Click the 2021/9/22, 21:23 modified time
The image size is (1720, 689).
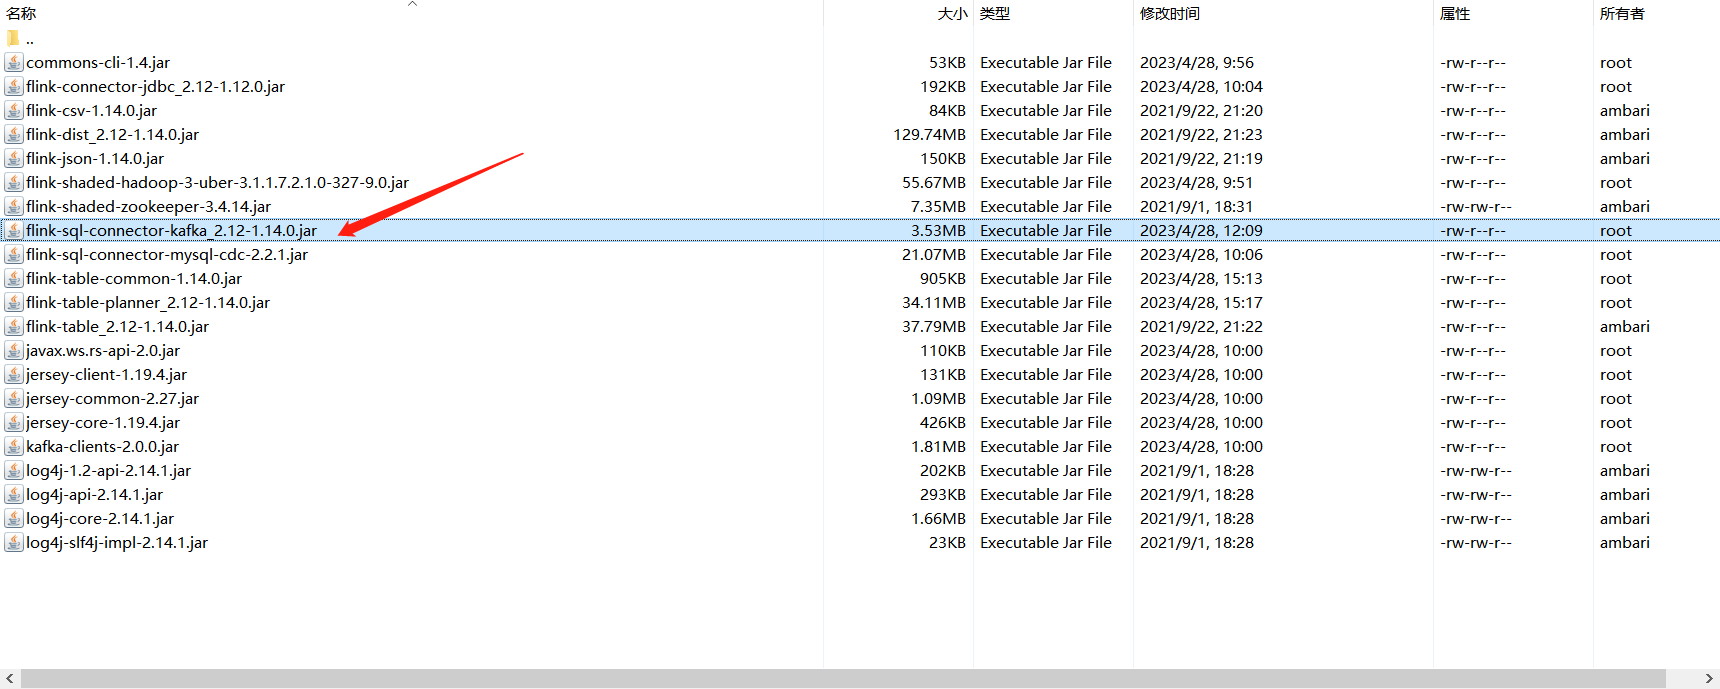(1201, 134)
